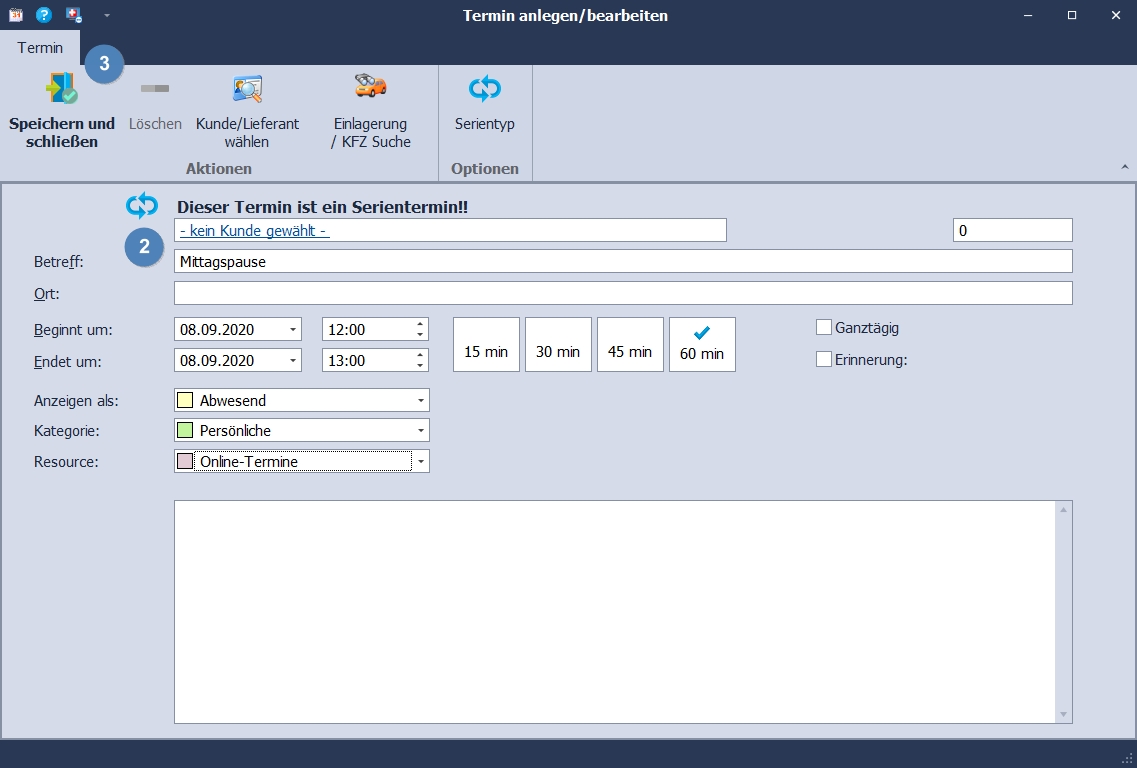Click the recurring appointment icon beside the notice
Screen dimensions: 1137x768
142,206
